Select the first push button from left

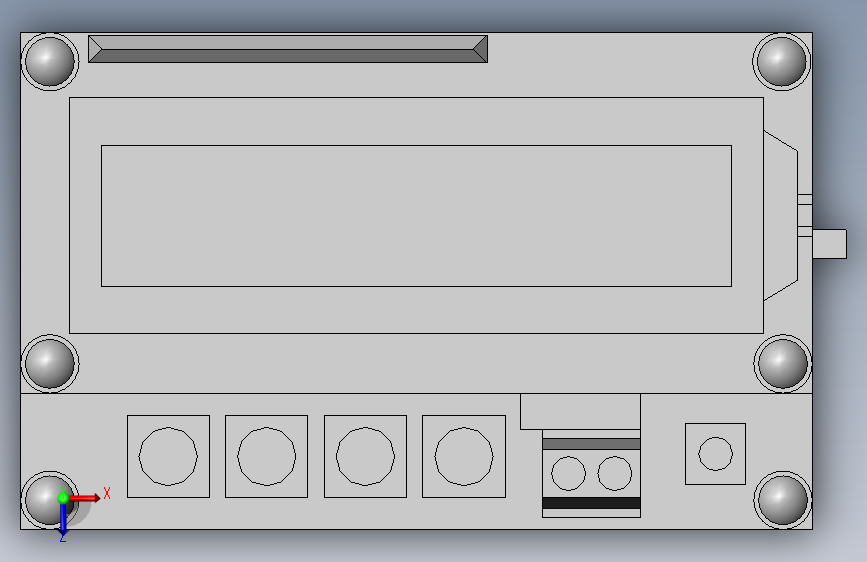pyautogui.click(x=168, y=456)
